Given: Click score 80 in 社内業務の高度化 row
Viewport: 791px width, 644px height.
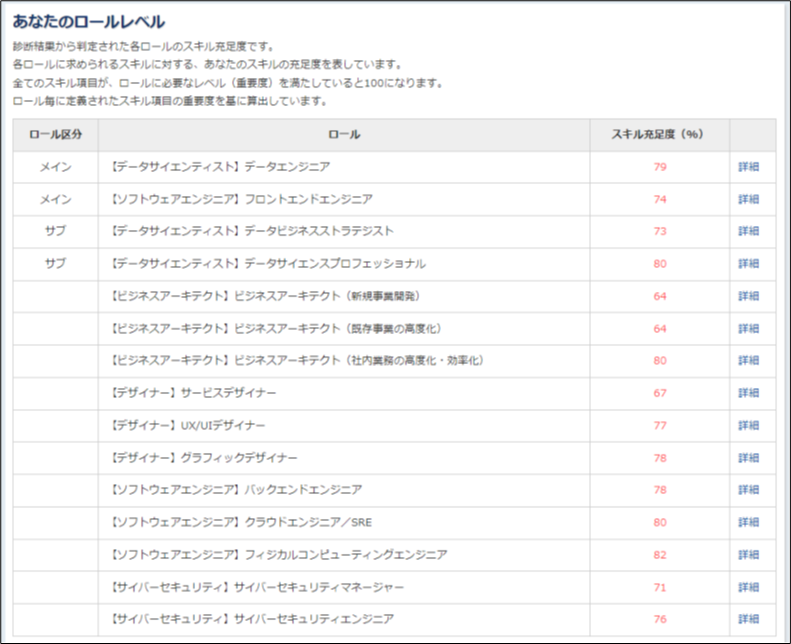Looking at the screenshot, I should click(x=660, y=361).
